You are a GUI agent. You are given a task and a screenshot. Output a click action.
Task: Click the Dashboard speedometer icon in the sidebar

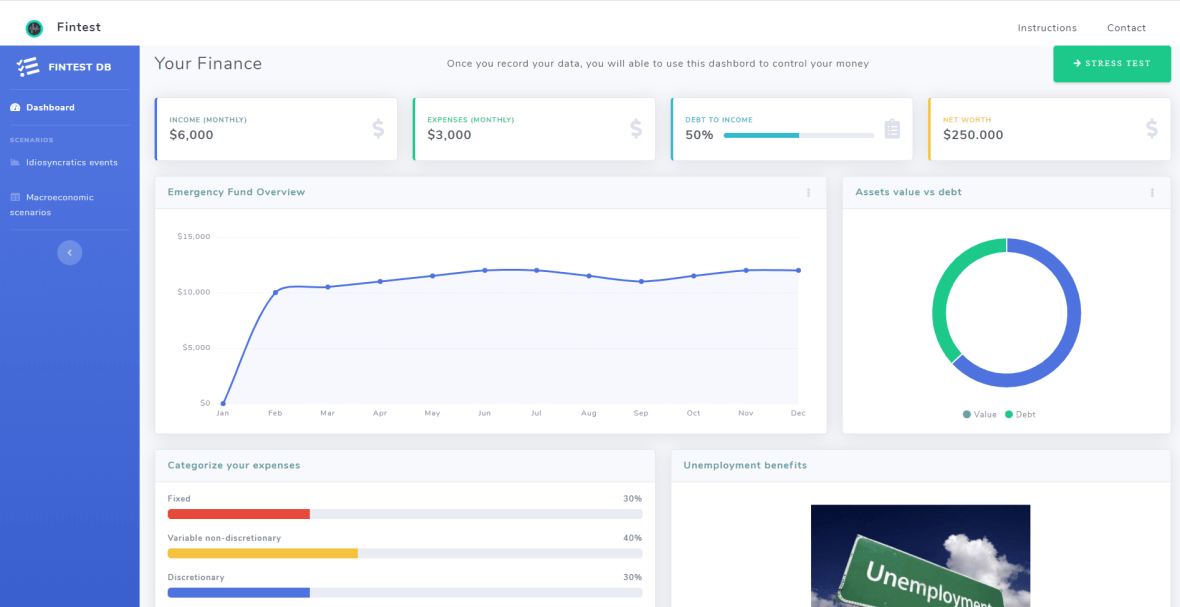tap(15, 108)
